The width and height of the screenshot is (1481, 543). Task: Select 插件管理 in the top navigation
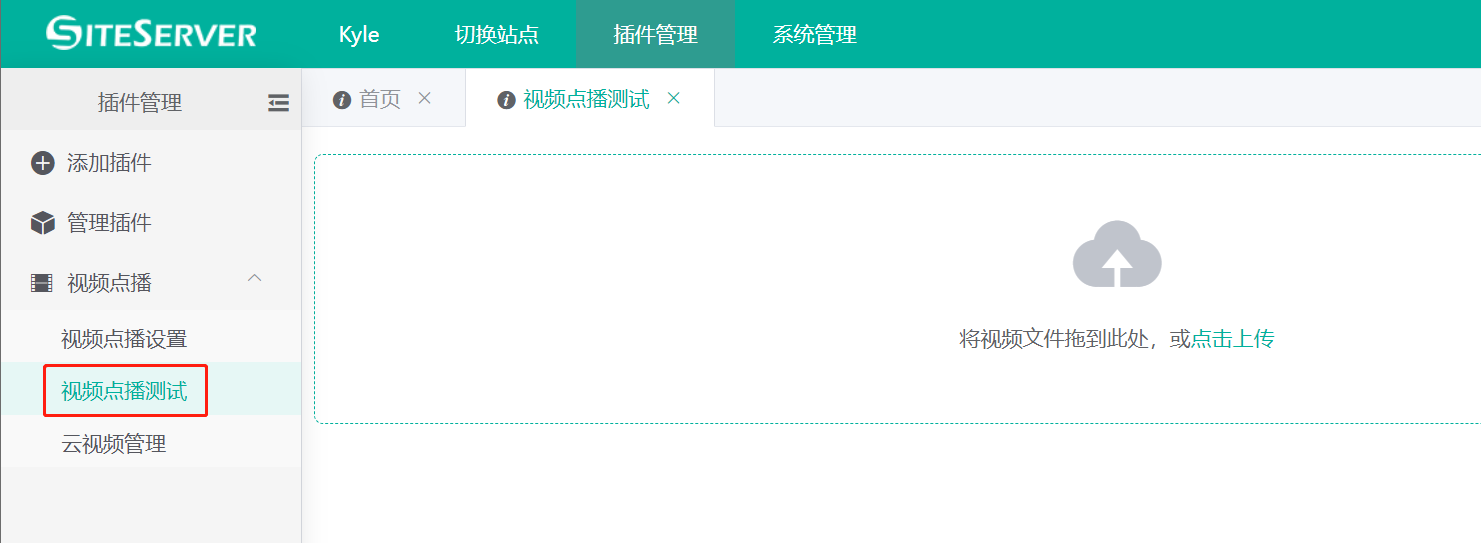click(x=655, y=34)
